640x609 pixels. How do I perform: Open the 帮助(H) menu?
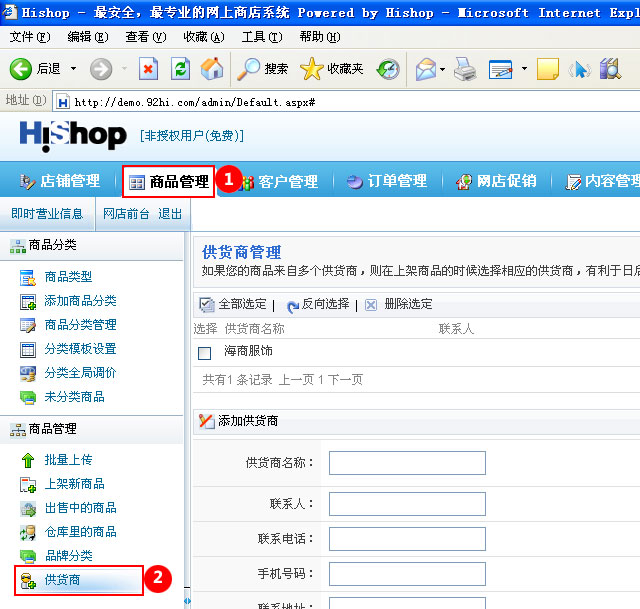[320, 37]
